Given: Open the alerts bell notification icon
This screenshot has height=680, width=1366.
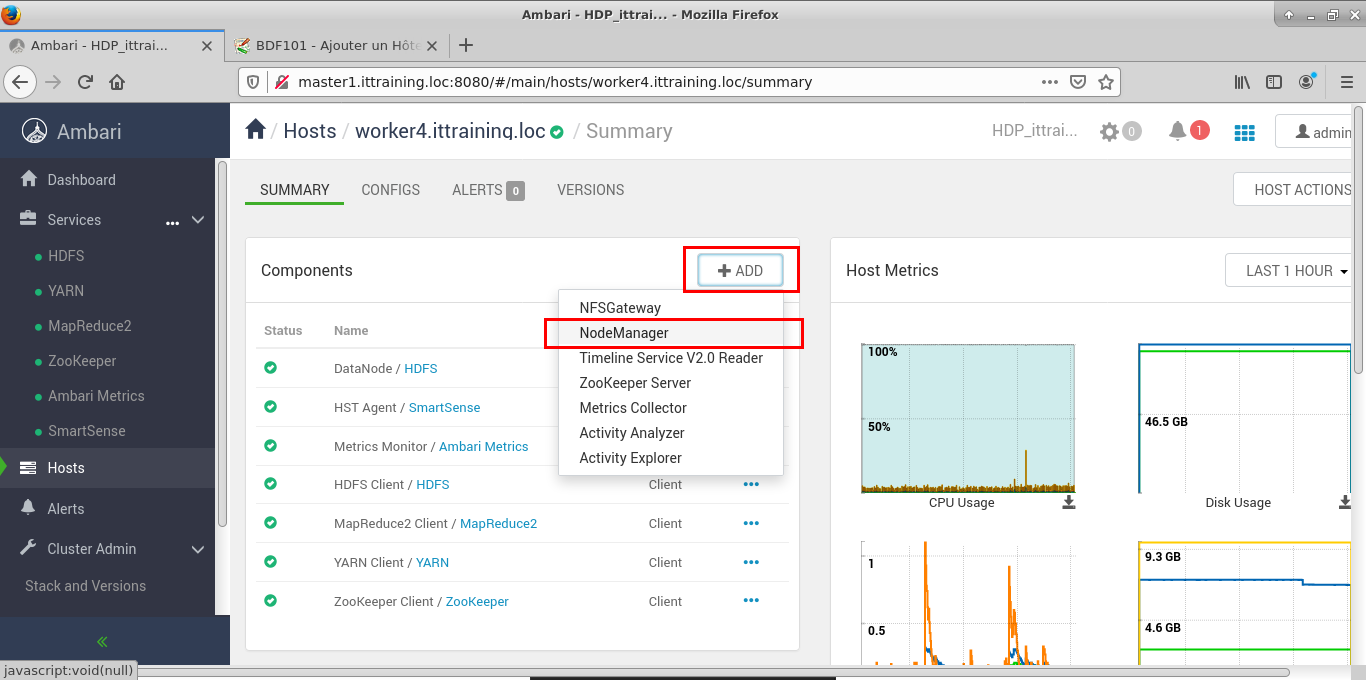Looking at the screenshot, I should coord(1178,131).
